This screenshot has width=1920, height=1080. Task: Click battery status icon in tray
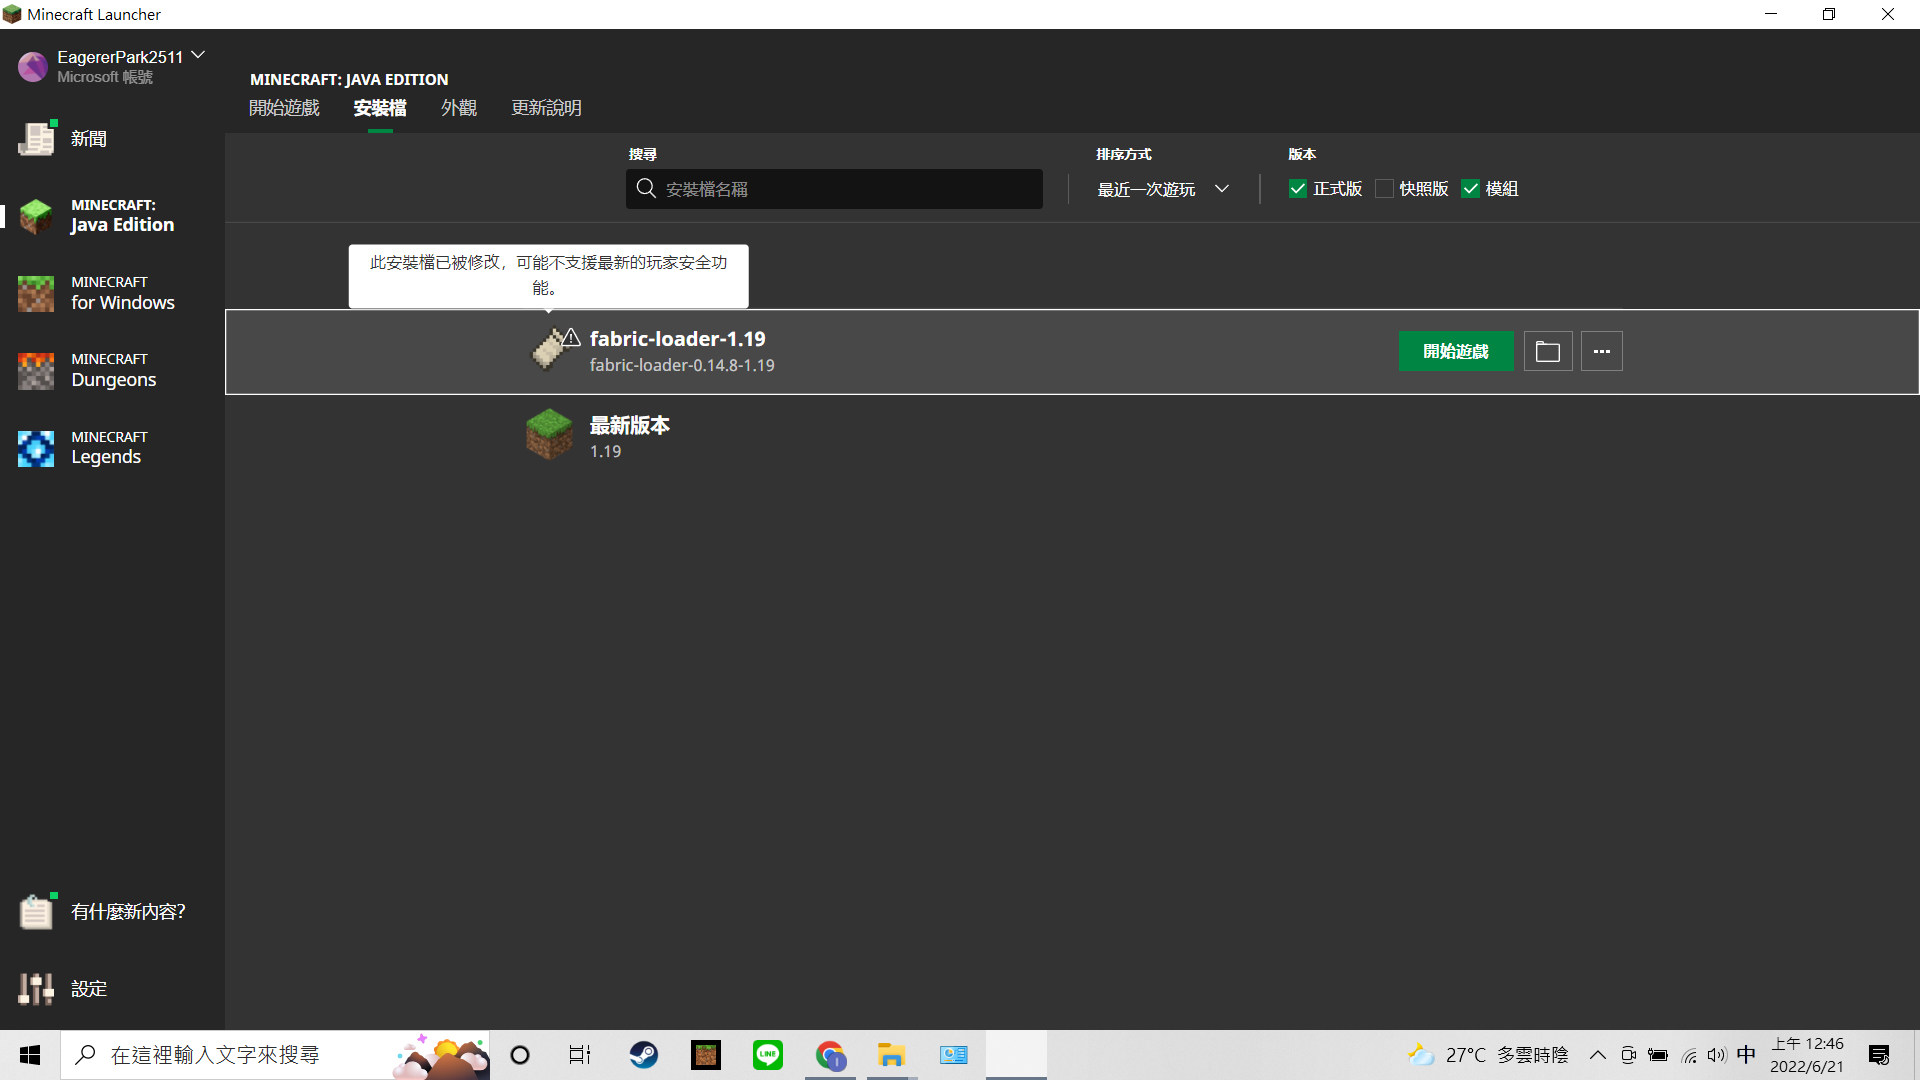click(1658, 1055)
